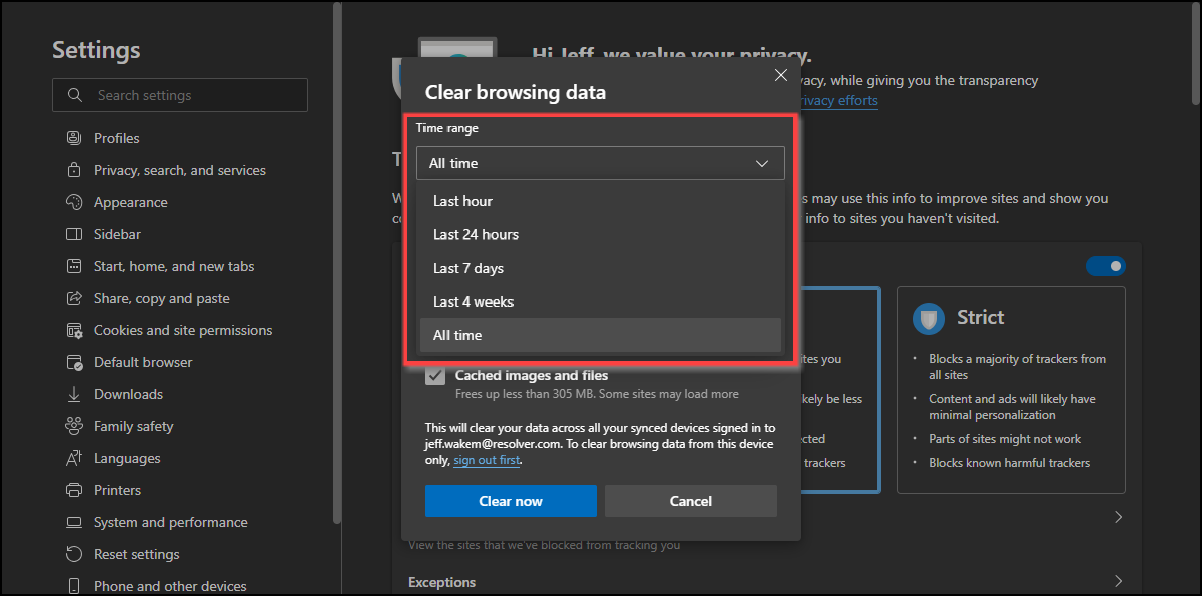Click the Languages icon

click(x=73, y=458)
